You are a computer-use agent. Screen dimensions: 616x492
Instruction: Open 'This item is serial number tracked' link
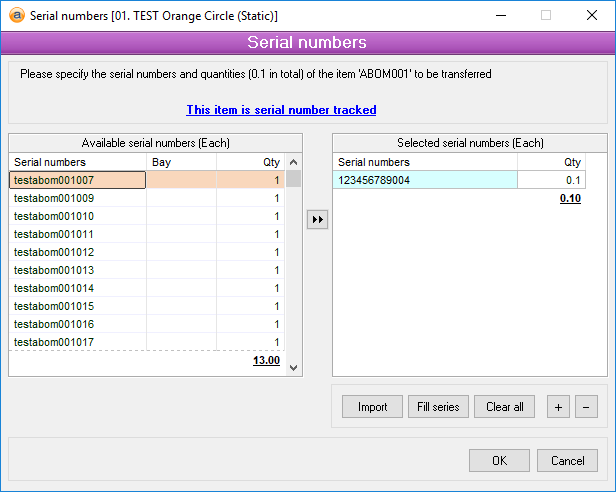[281, 110]
